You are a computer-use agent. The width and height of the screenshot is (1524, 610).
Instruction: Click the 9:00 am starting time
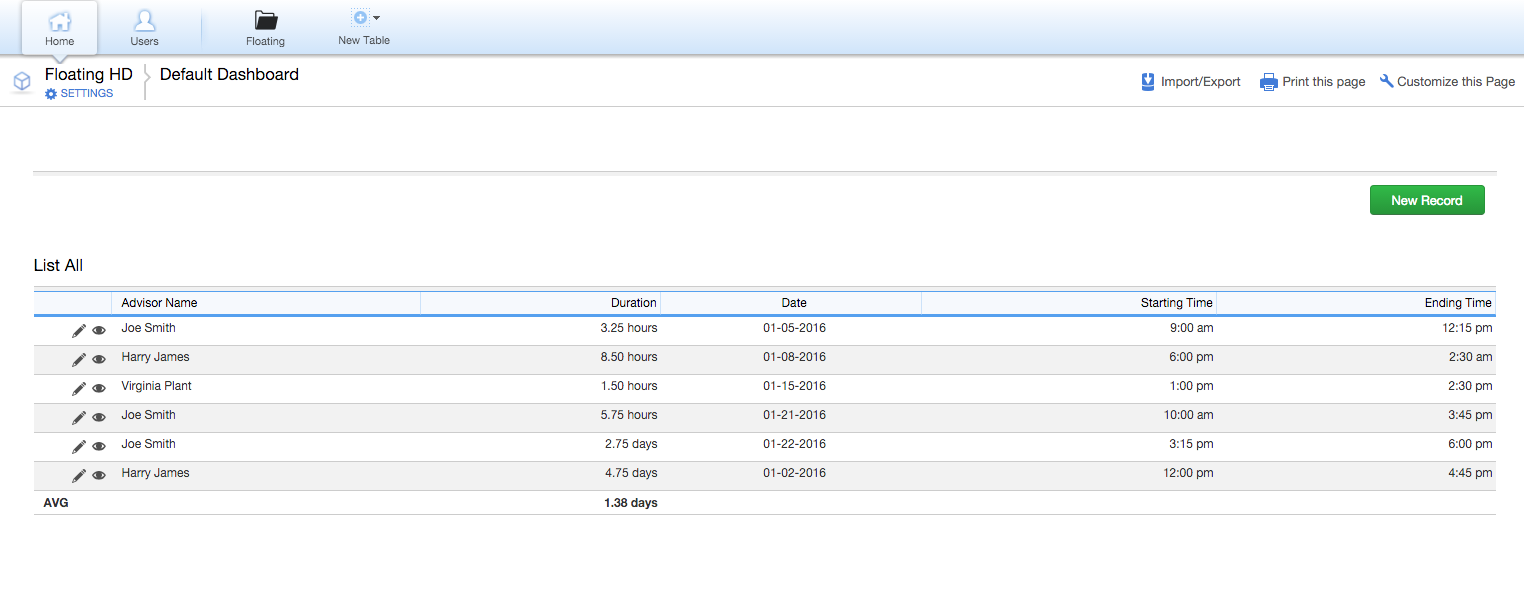[1190, 328]
